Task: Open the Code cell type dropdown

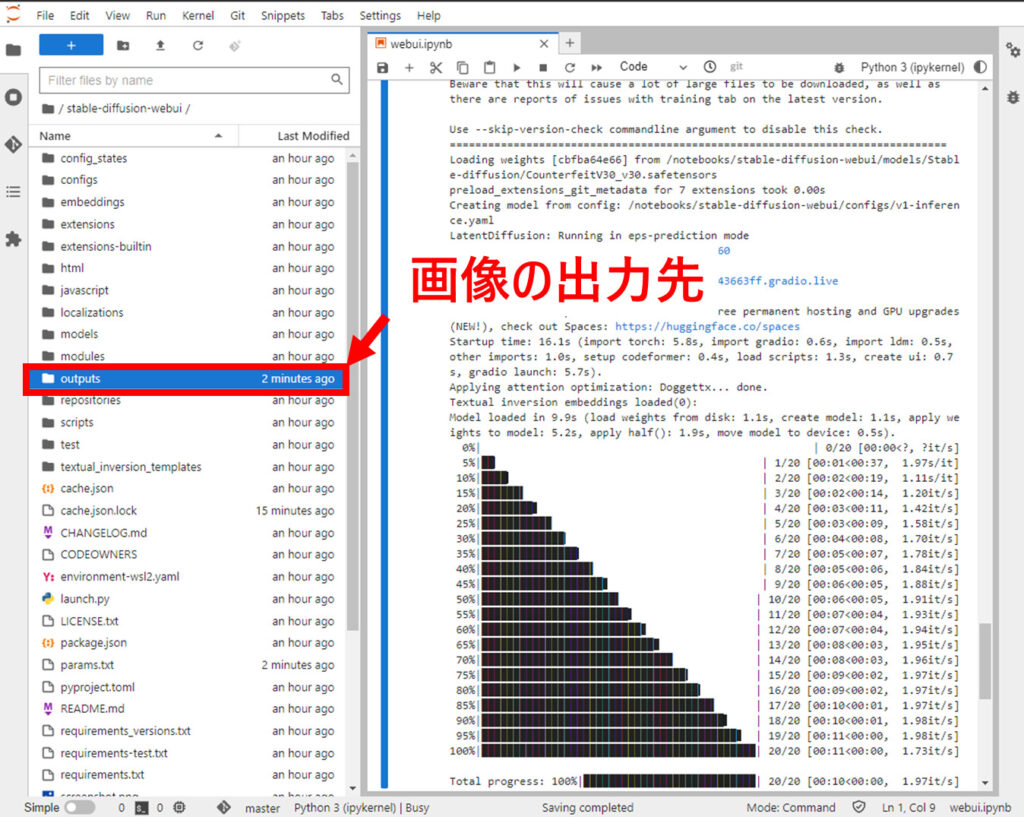Action: point(652,67)
